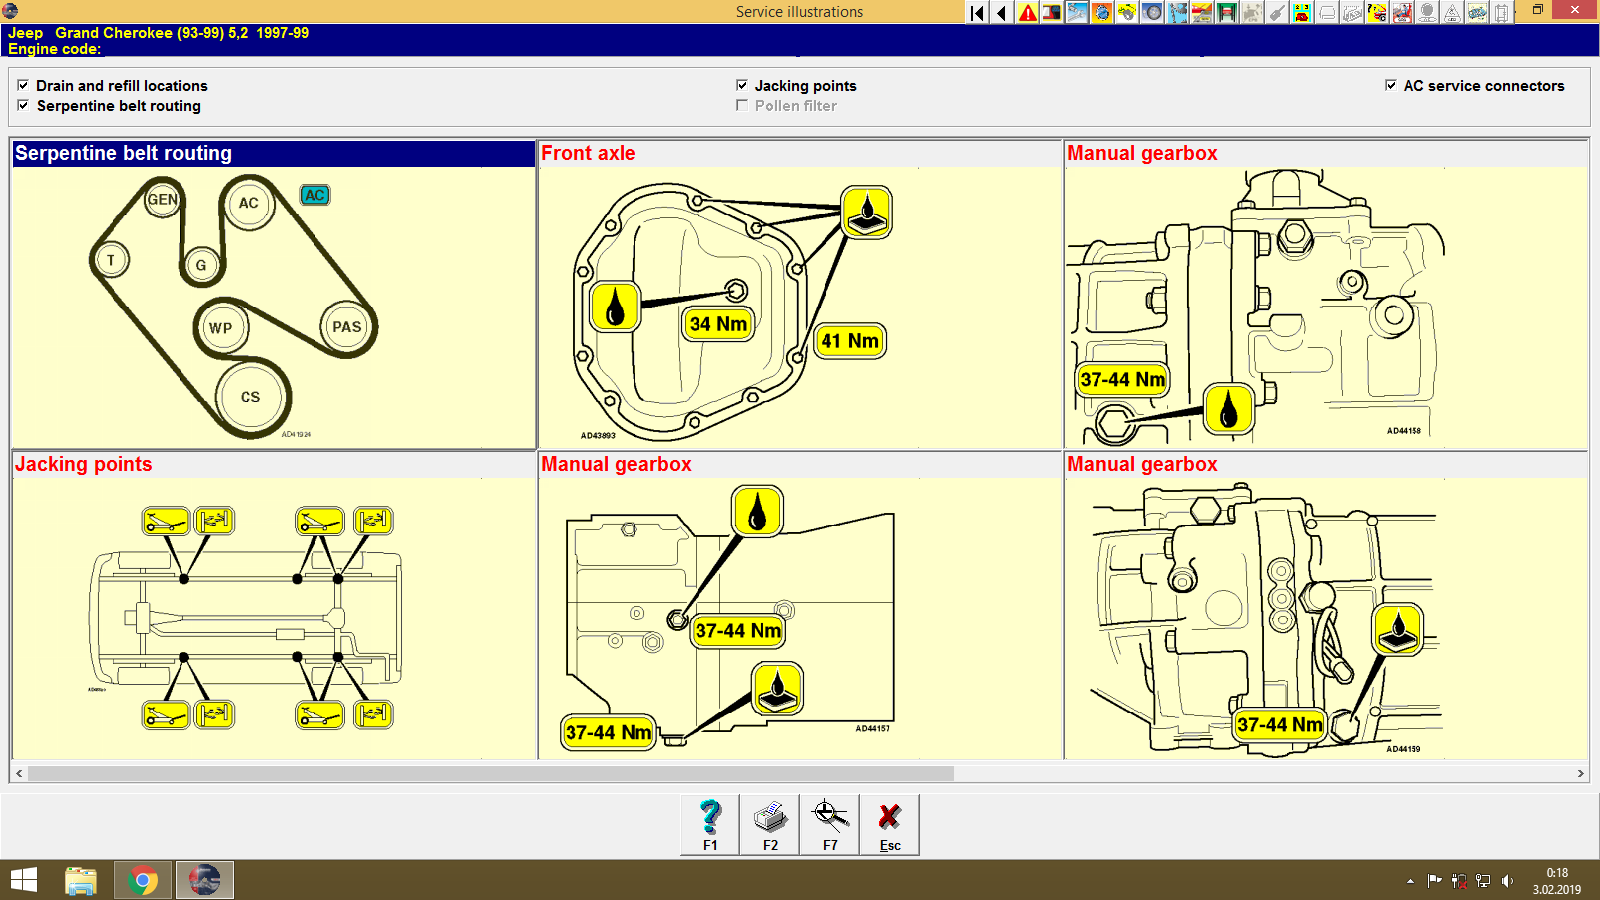The height and width of the screenshot is (900, 1600).
Task: Click the right arrow of the horizontal scrollbar
Action: pos(1582,773)
